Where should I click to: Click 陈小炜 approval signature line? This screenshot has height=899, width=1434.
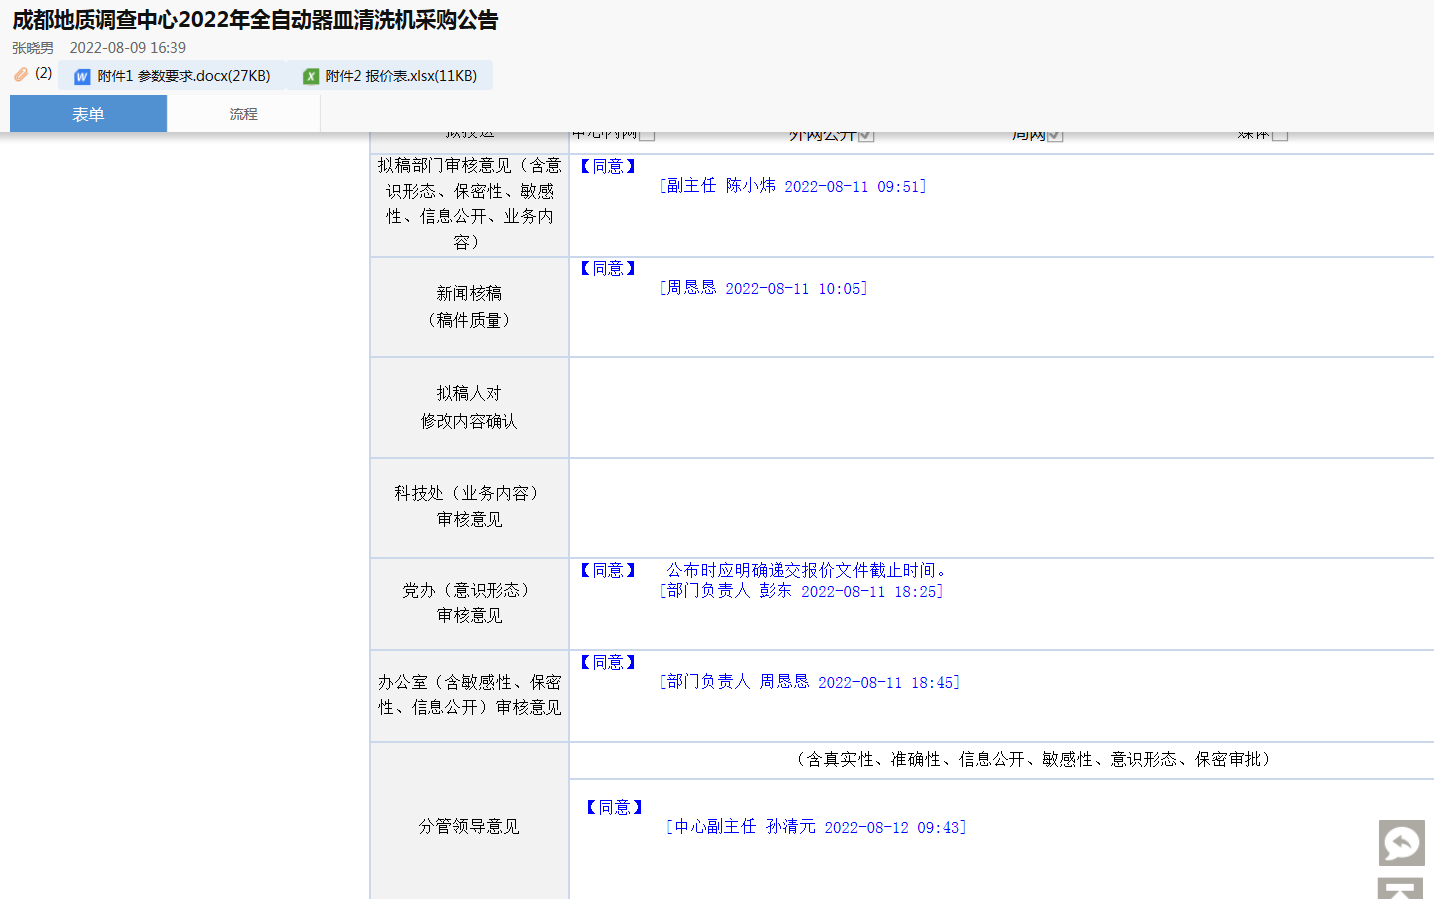coord(792,186)
